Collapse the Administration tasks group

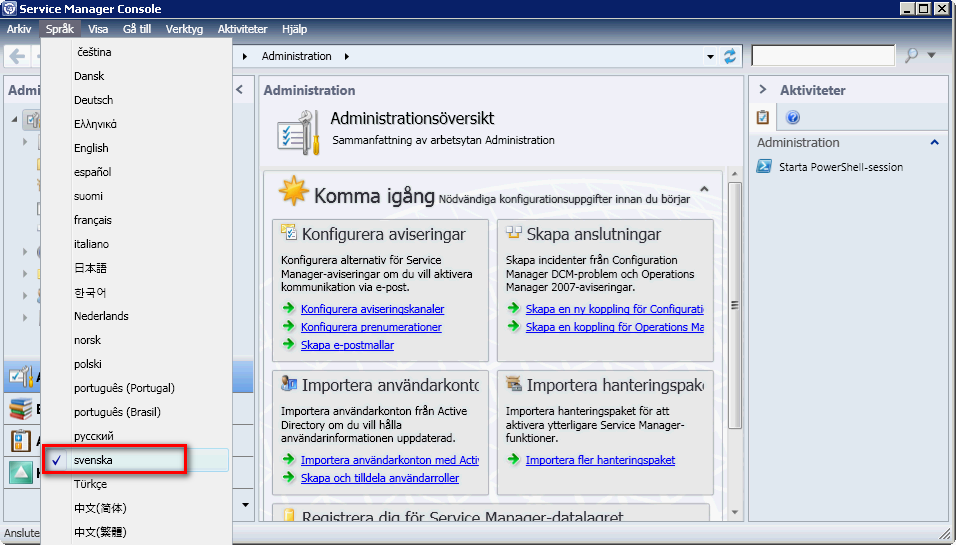coord(934,142)
